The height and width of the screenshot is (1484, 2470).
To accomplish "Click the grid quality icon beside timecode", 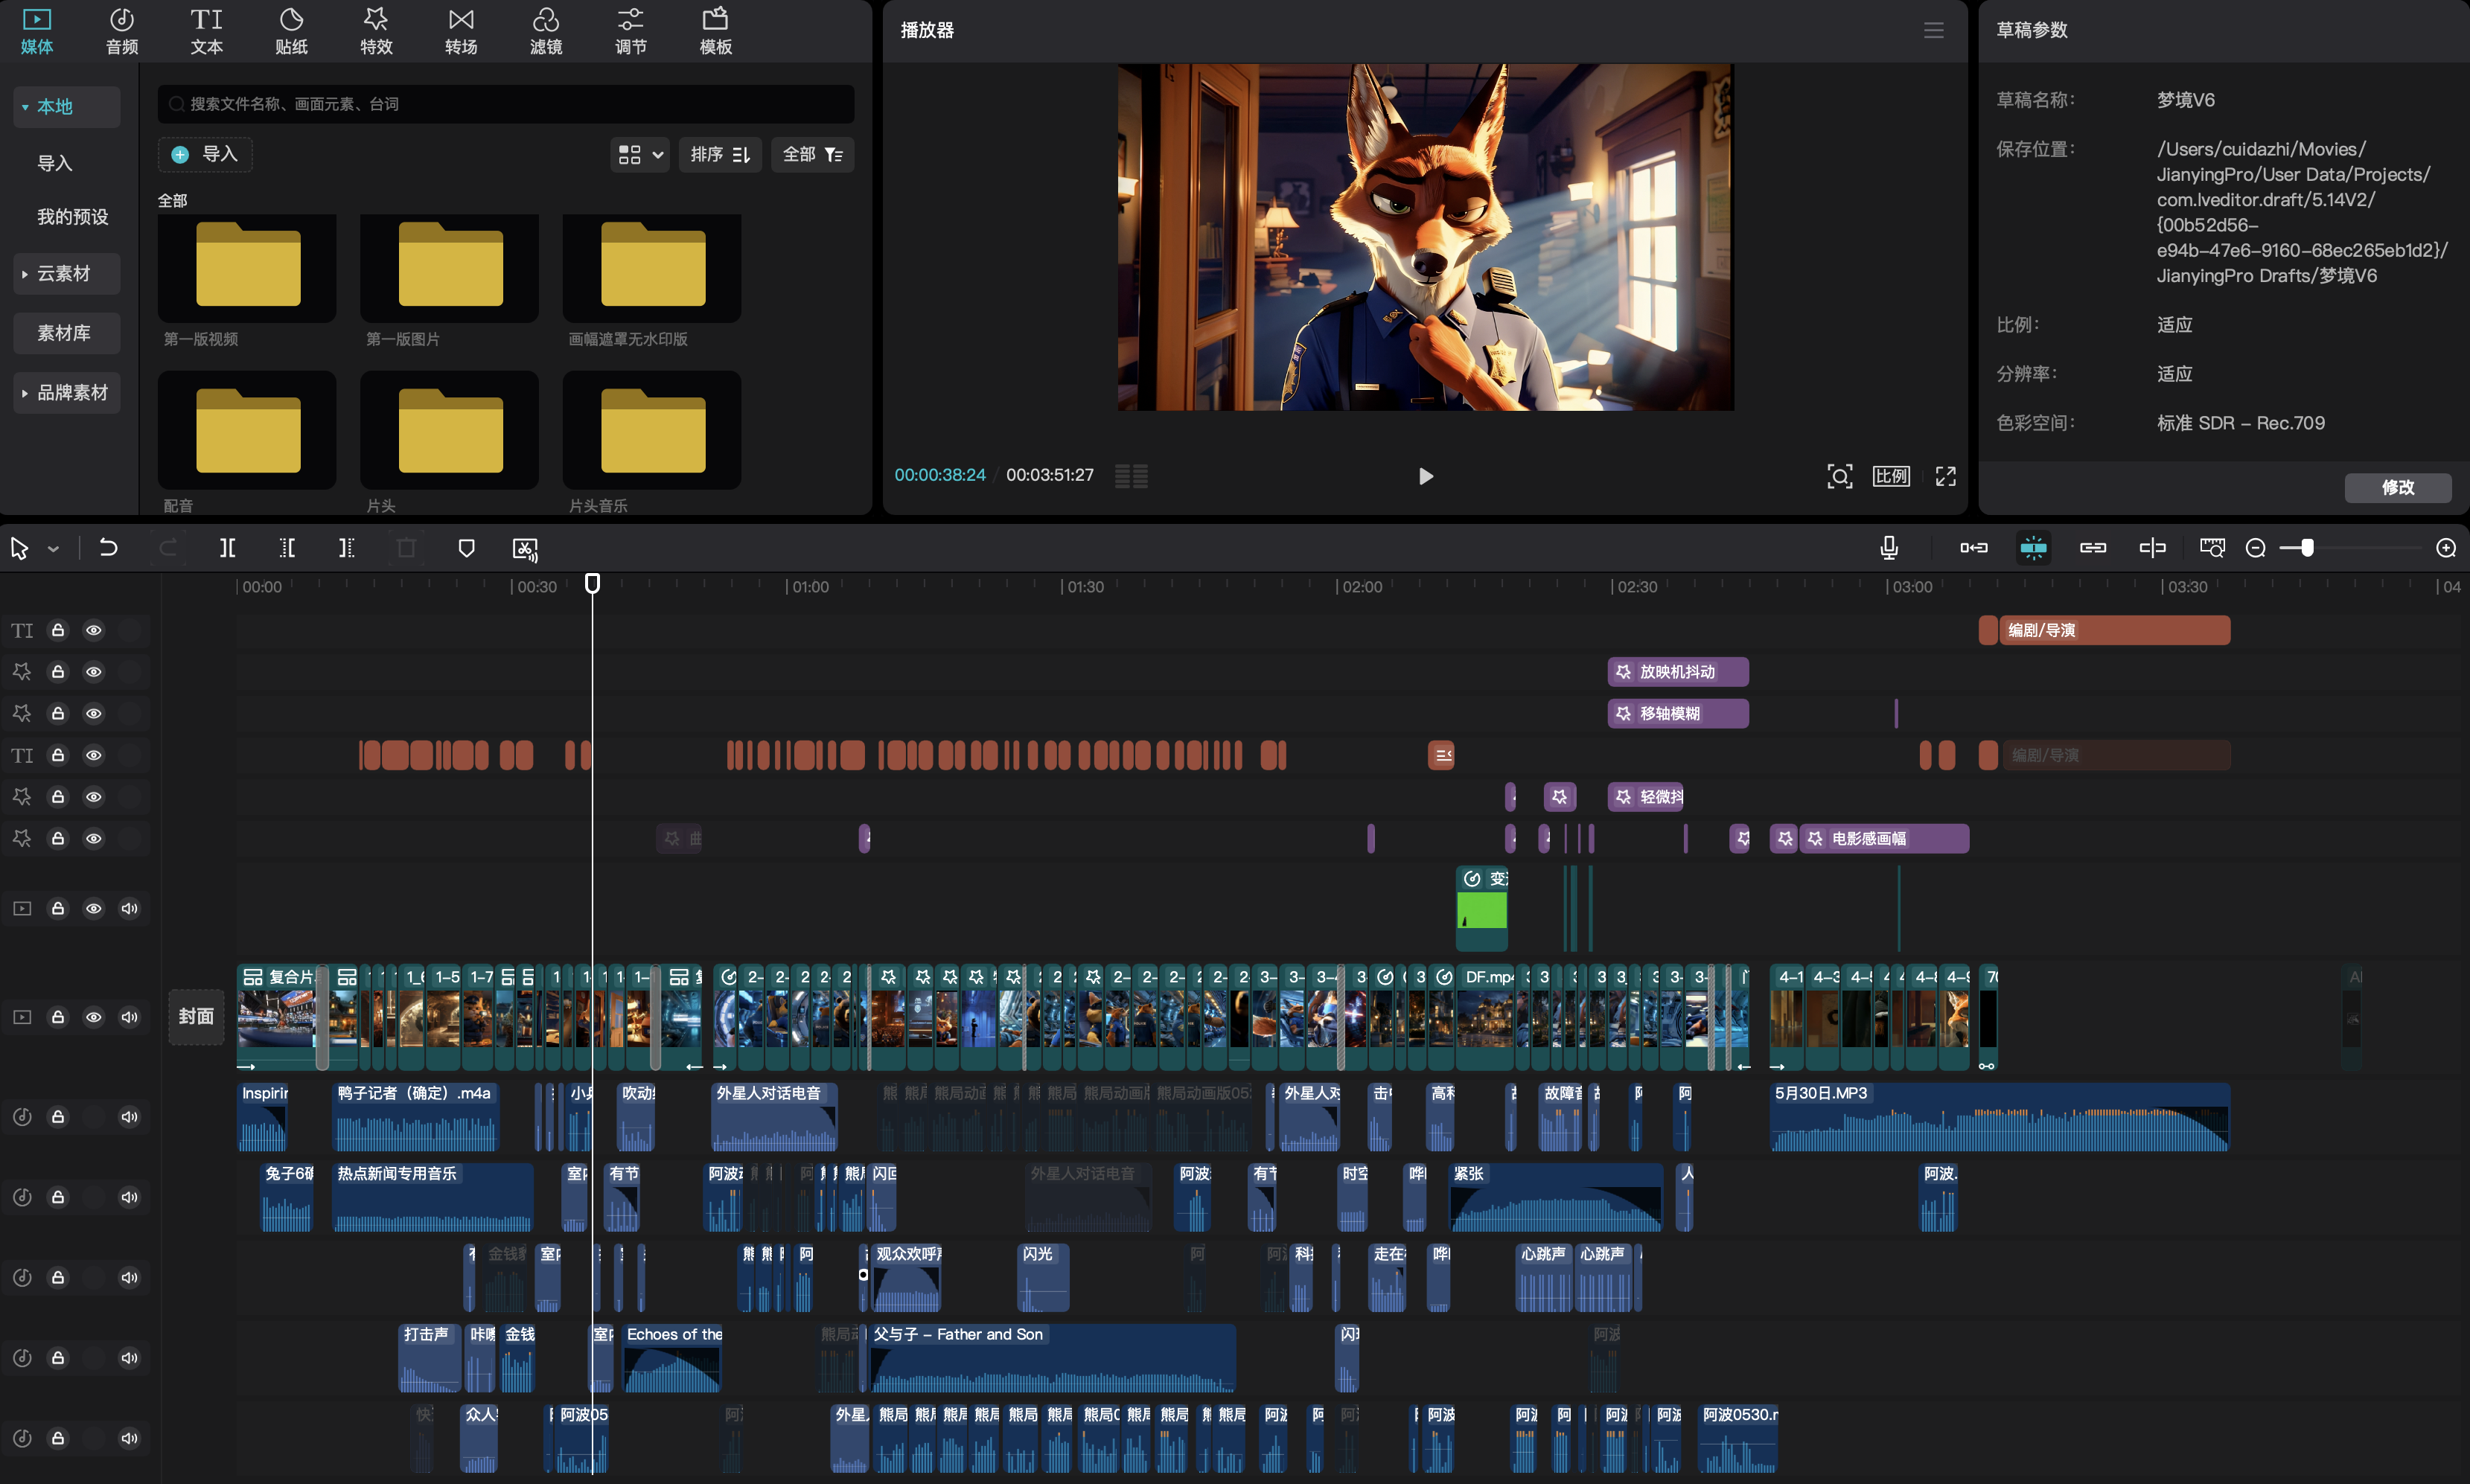I will pyautogui.click(x=1131, y=476).
